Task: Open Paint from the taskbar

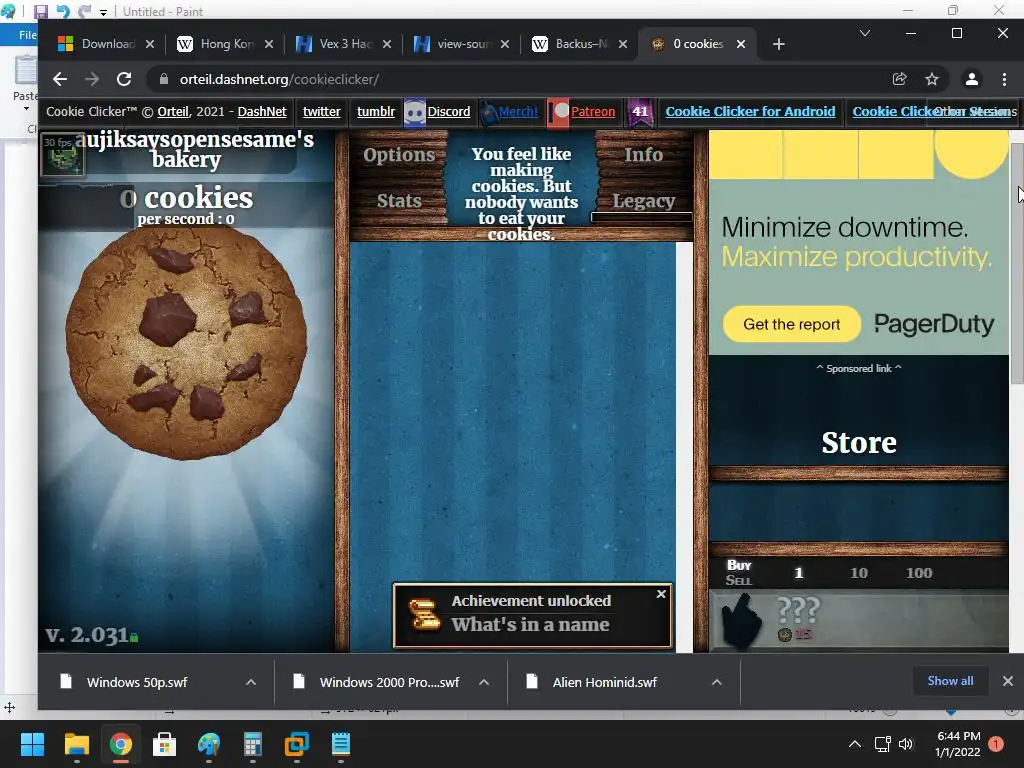Action: [x=209, y=744]
